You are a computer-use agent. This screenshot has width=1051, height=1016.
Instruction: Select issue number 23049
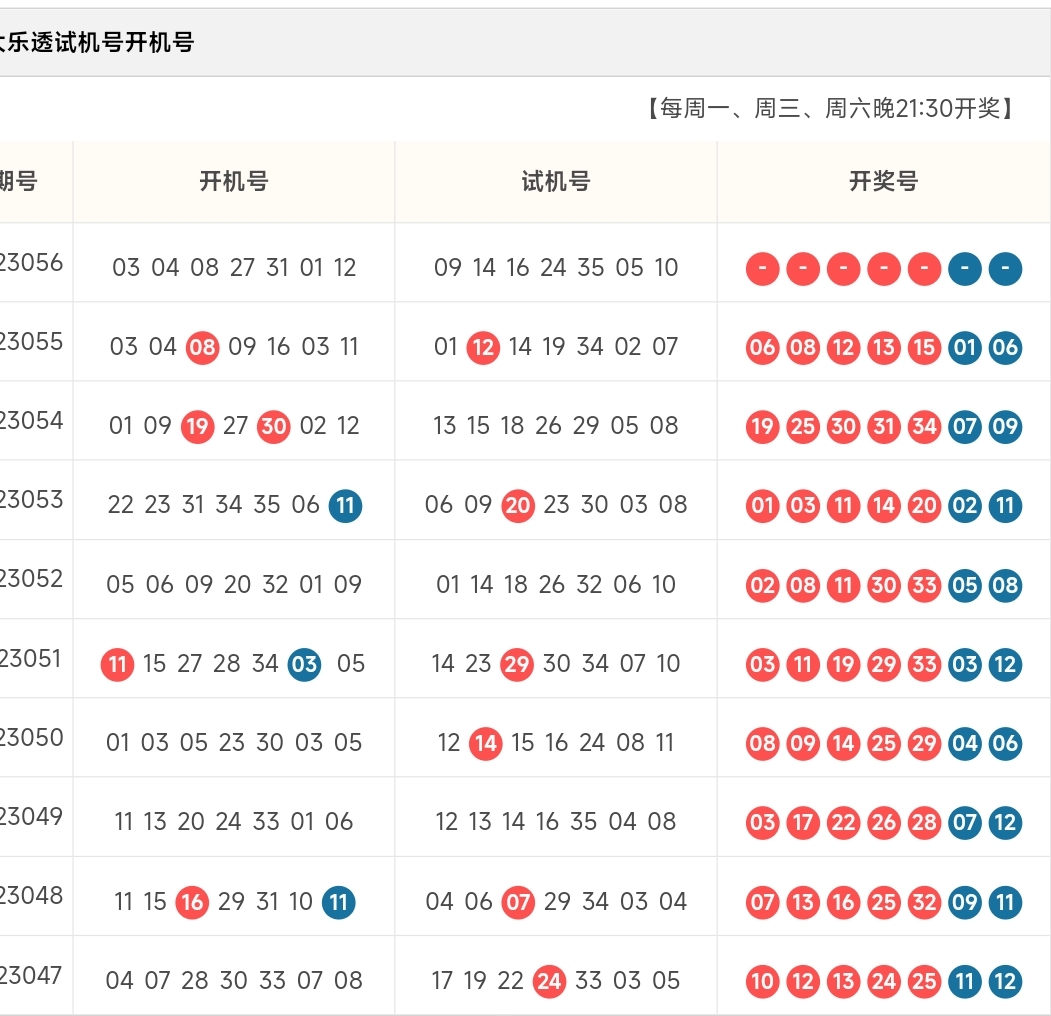[x=31, y=816]
